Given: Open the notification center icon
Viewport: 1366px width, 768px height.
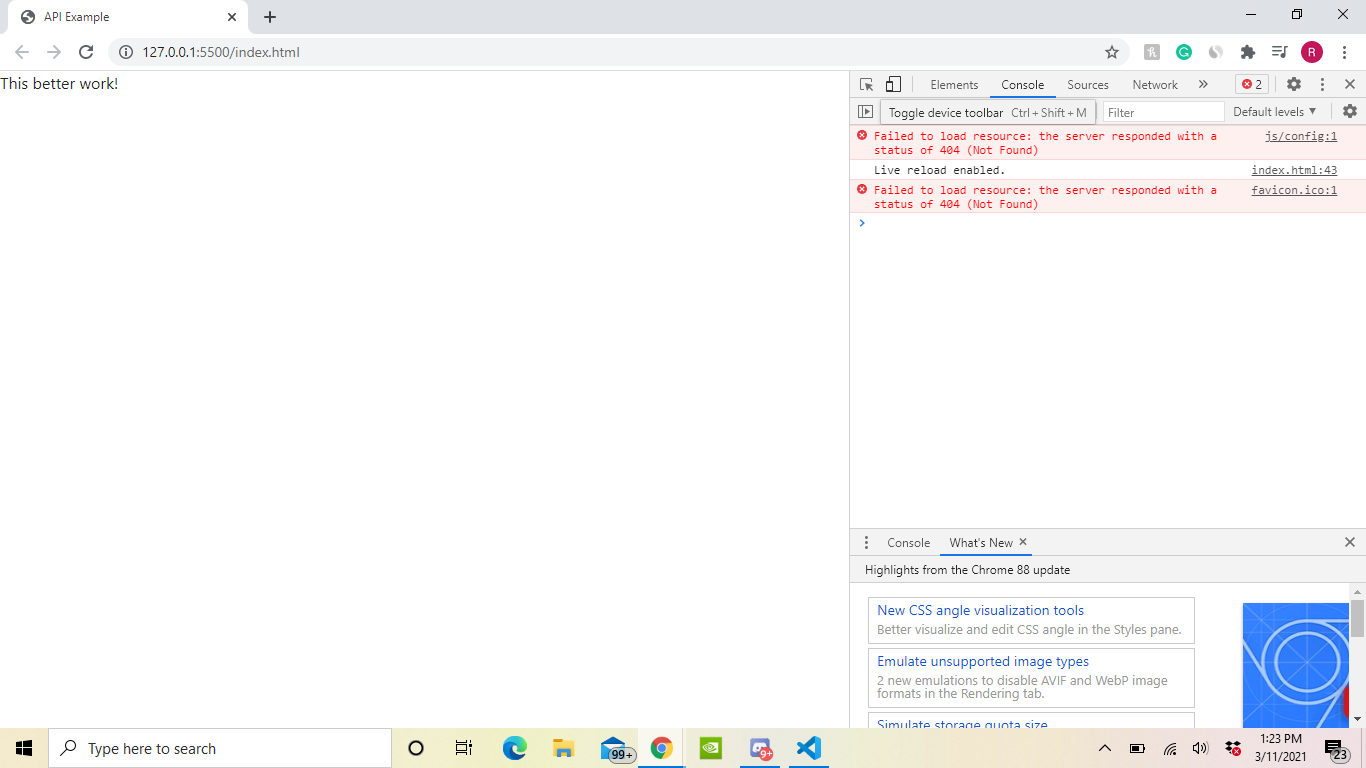Looking at the screenshot, I should point(1336,749).
